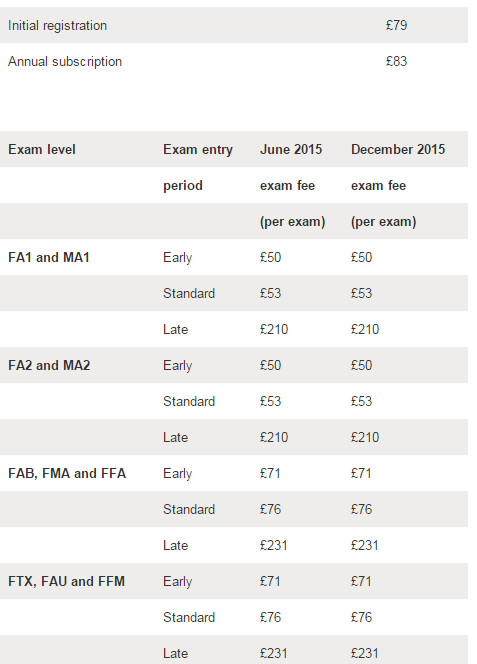Click FA2 and MA2 Early December £50 fee
This screenshot has width=477, height=664.
coord(361,365)
